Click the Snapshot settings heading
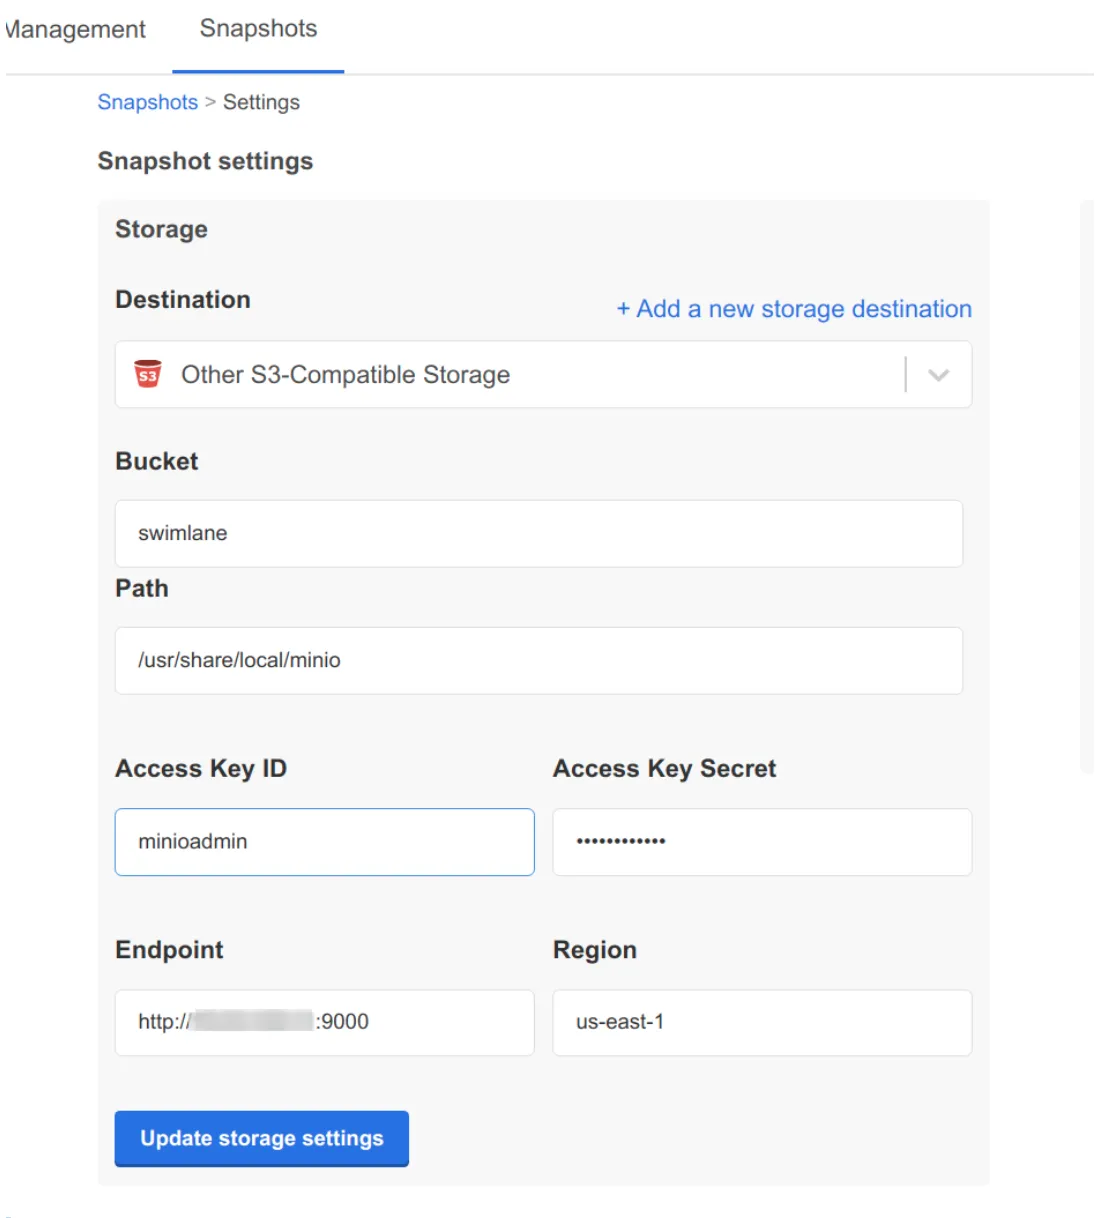This screenshot has height=1218, width=1108. [x=205, y=161]
